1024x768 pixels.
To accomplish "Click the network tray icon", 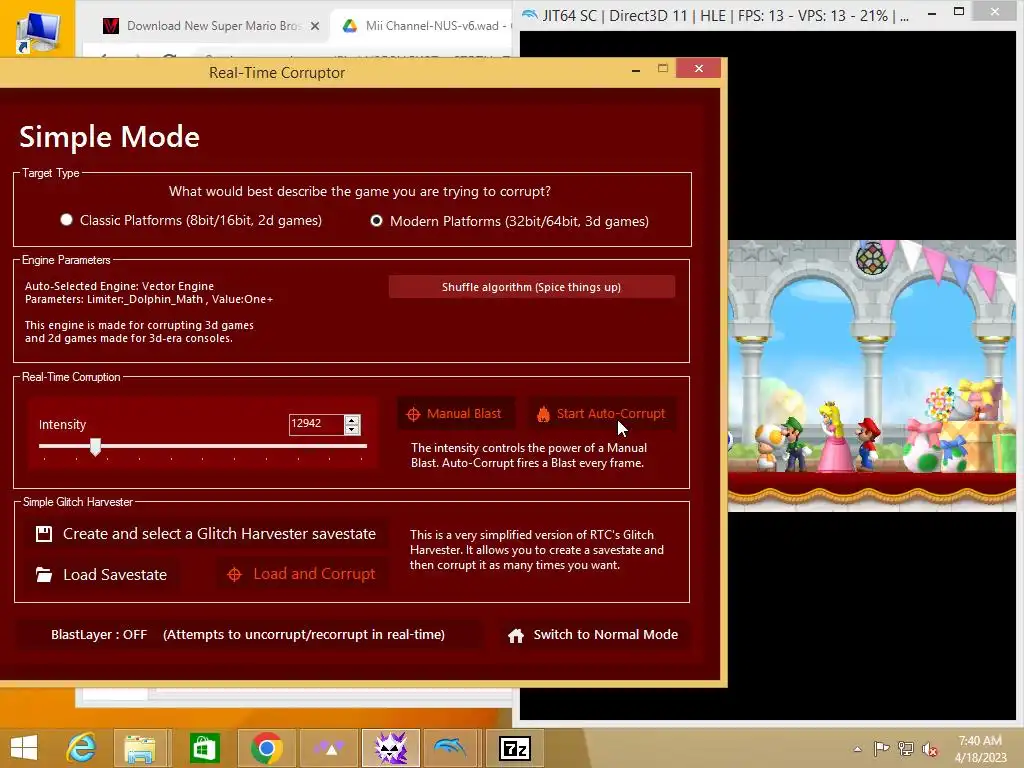I will 906,749.
